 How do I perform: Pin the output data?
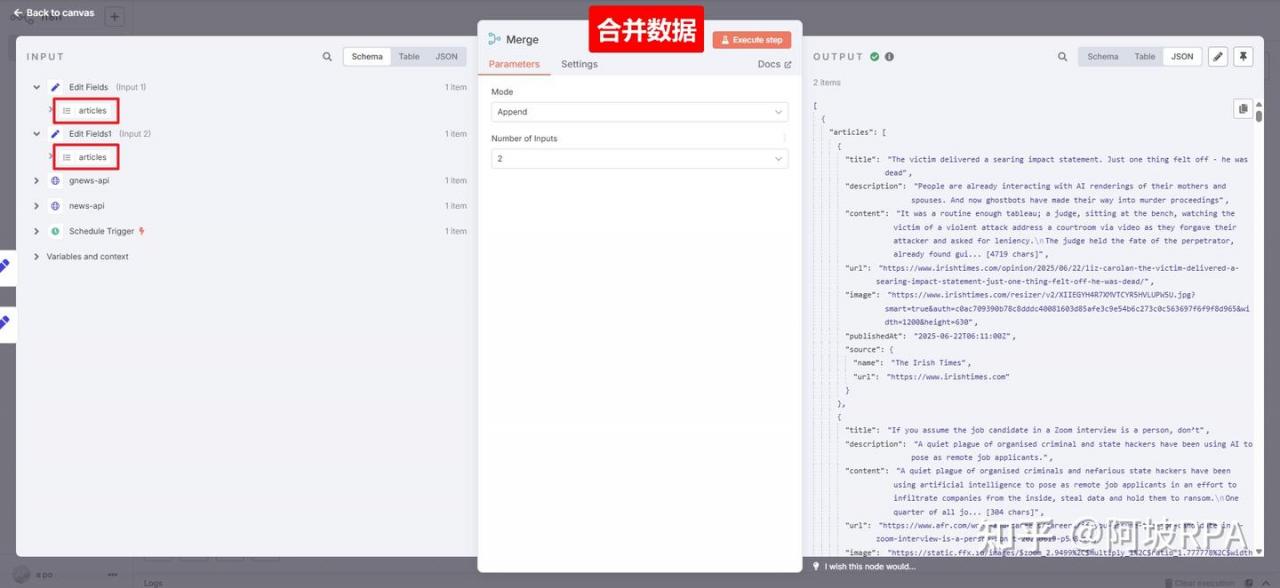(x=1243, y=57)
